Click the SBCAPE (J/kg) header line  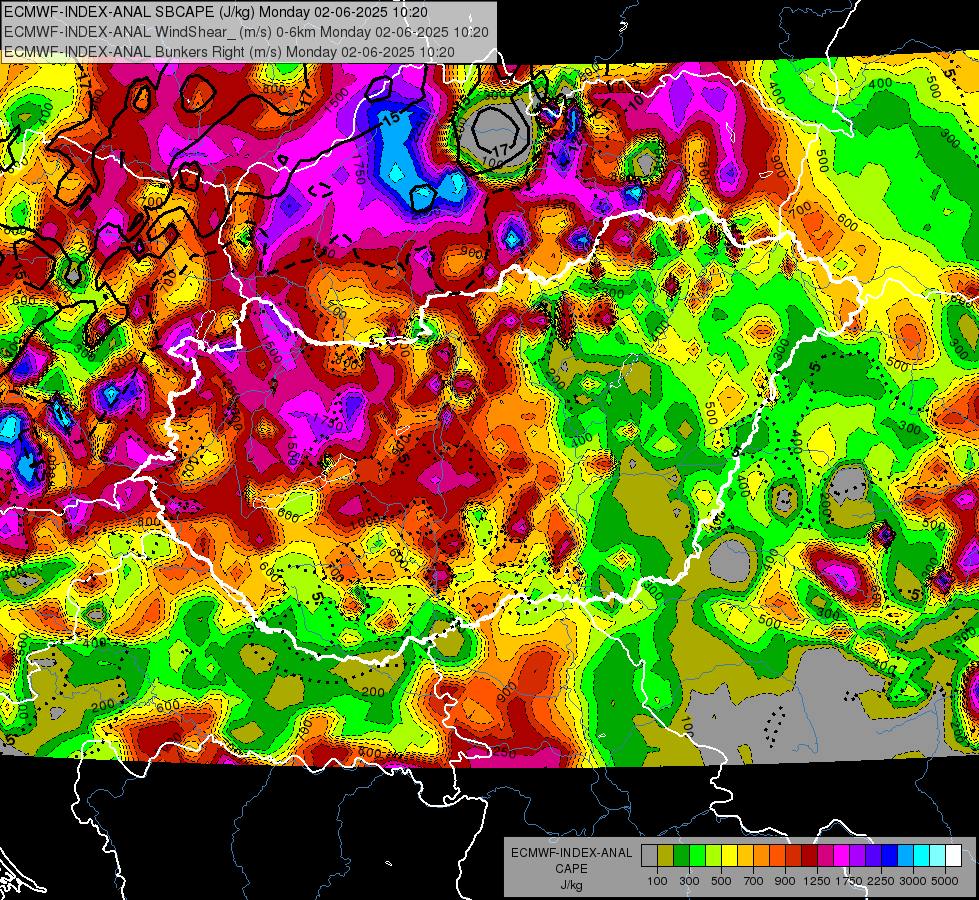[x=216, y=12]
